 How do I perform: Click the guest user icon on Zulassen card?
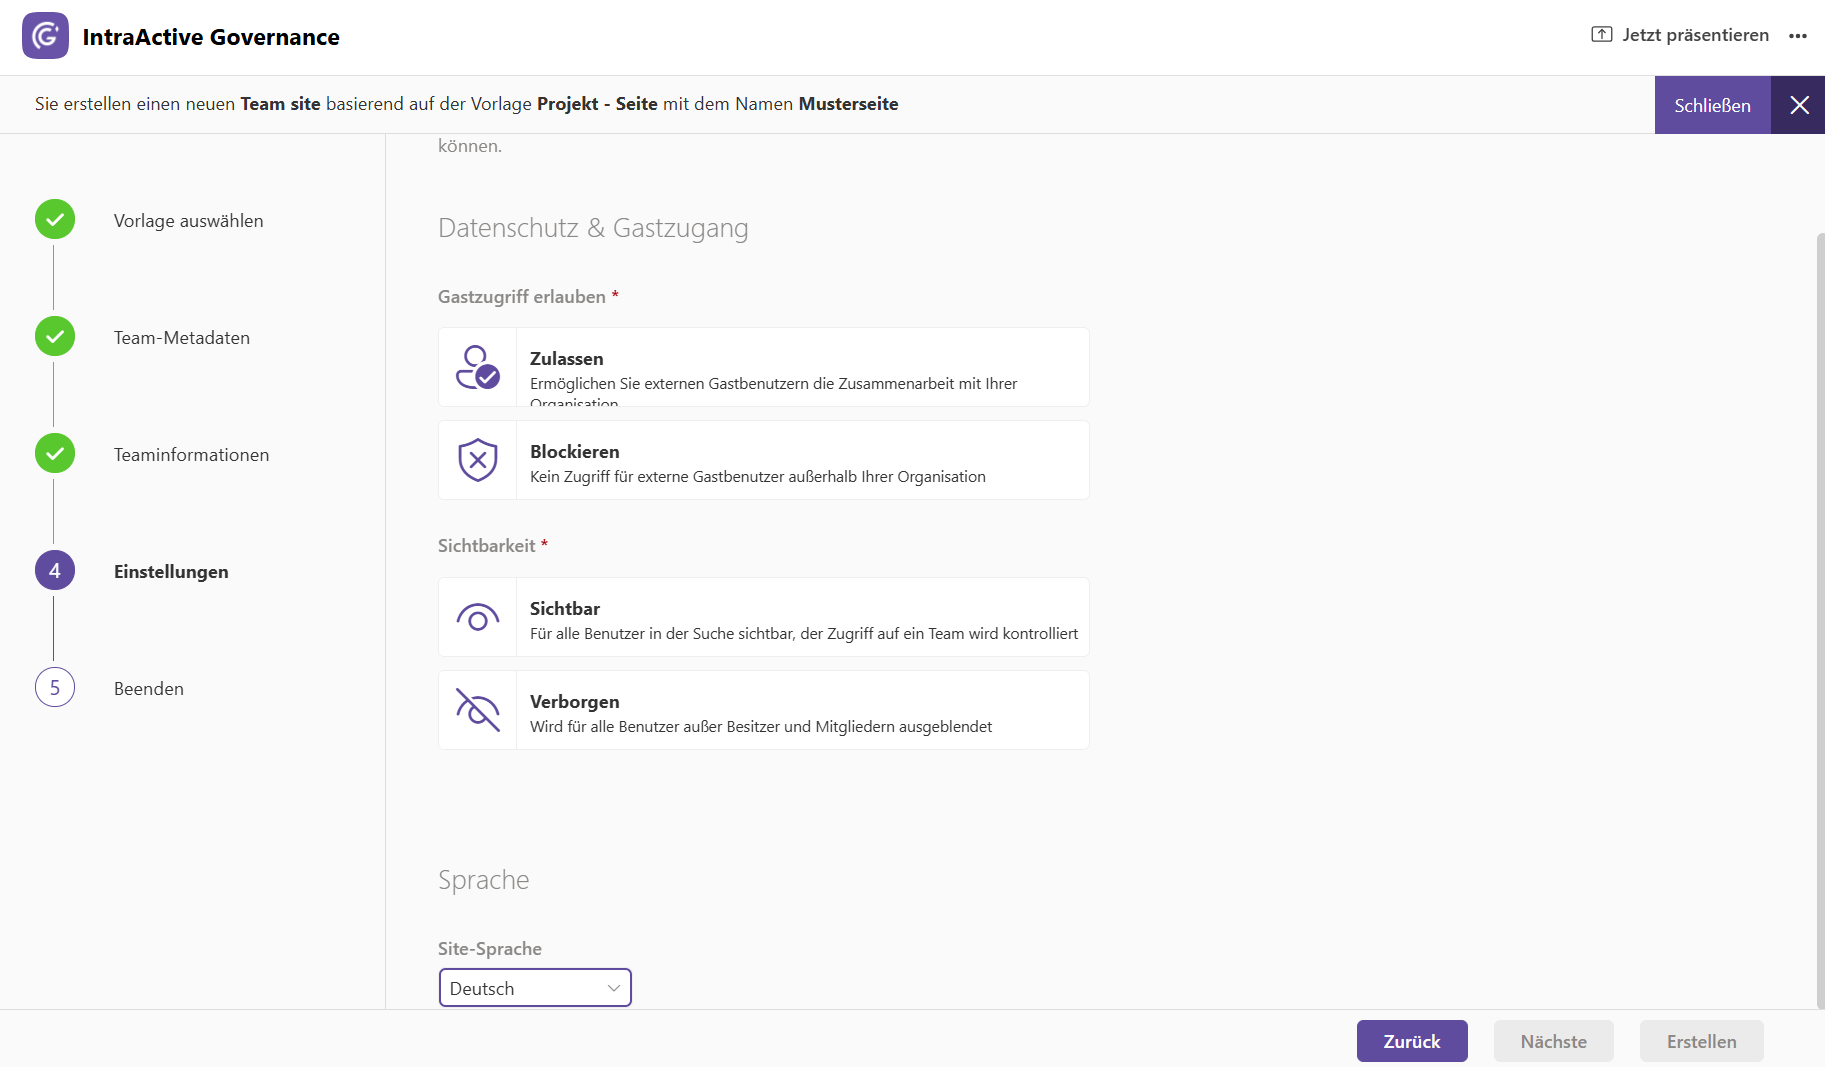[477, 367]
